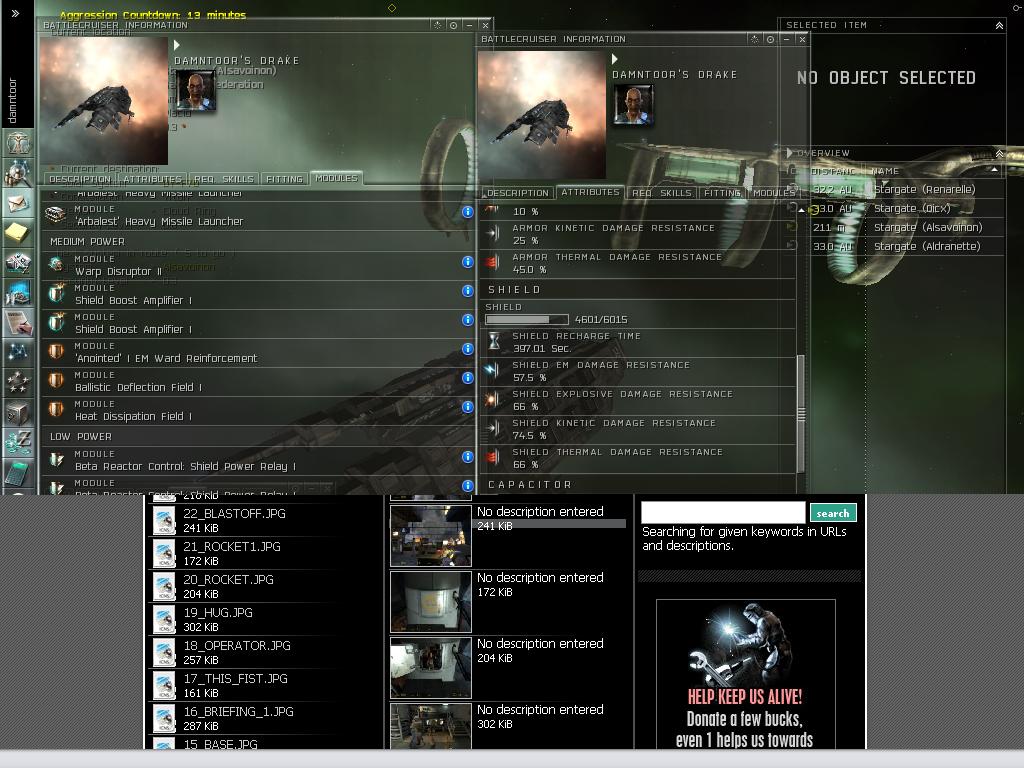The width and height of the screenshot is (1024, 768).
Task: Click the Help Keep Us Alive donate banner
Action: (x=745, y=674)
